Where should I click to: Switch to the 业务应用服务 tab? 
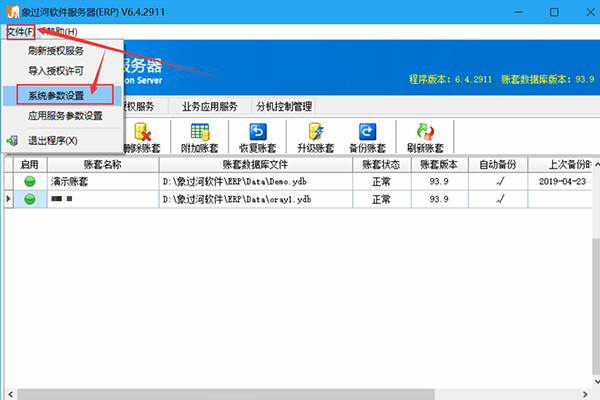point(209,106)
